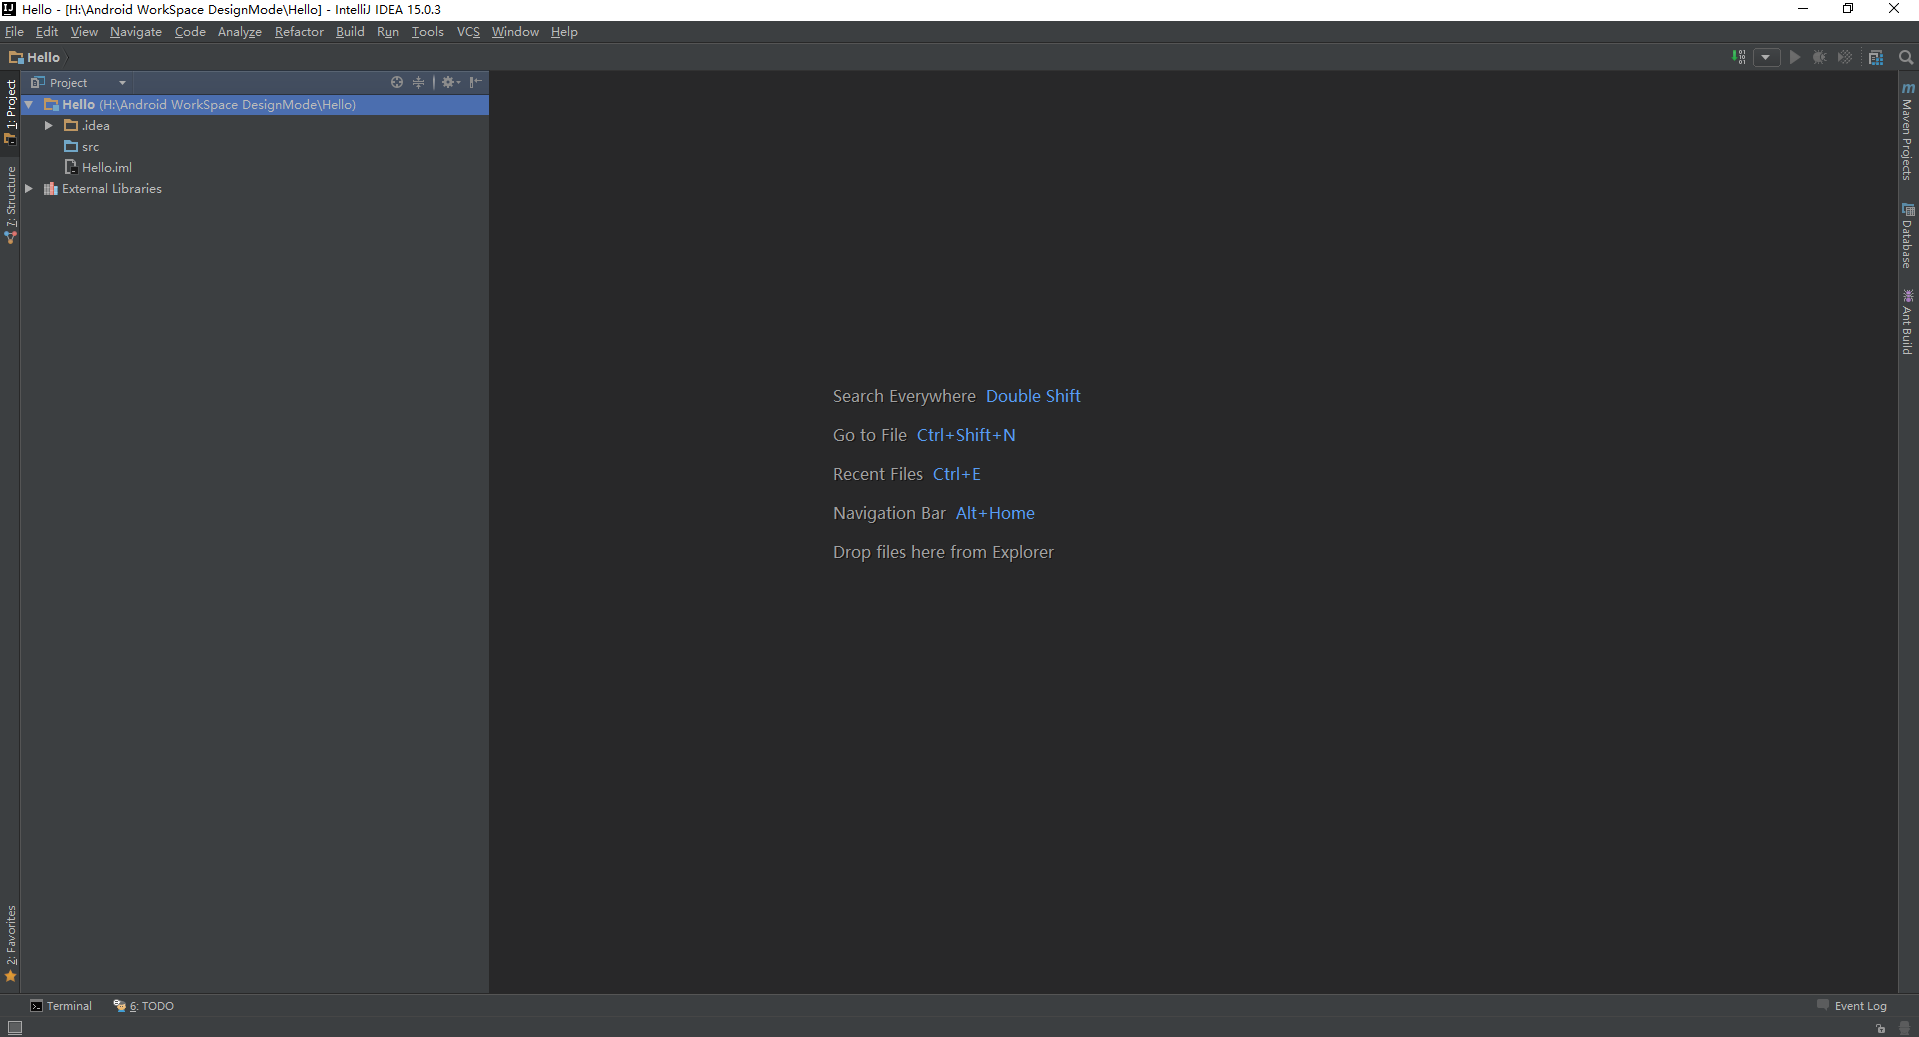Click the Hector inspector icon in status bar
The image size is (1919, 1037).
pyautogui.click(x=1904, y=1028)
